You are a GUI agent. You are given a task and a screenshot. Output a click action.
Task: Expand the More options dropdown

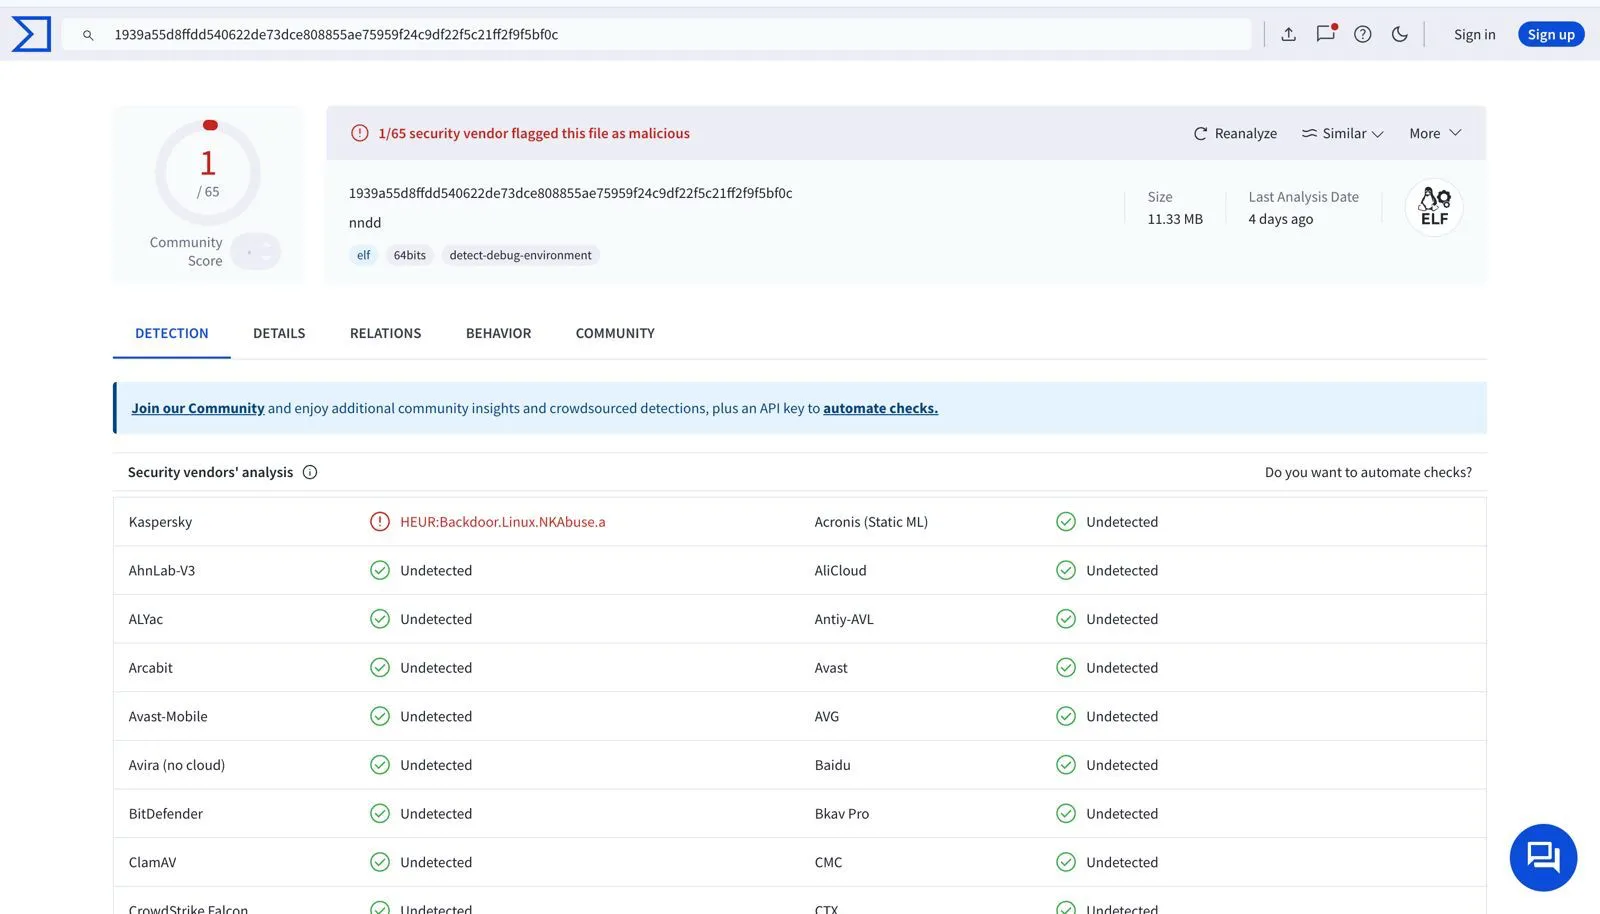click(x=1433, y=132)
